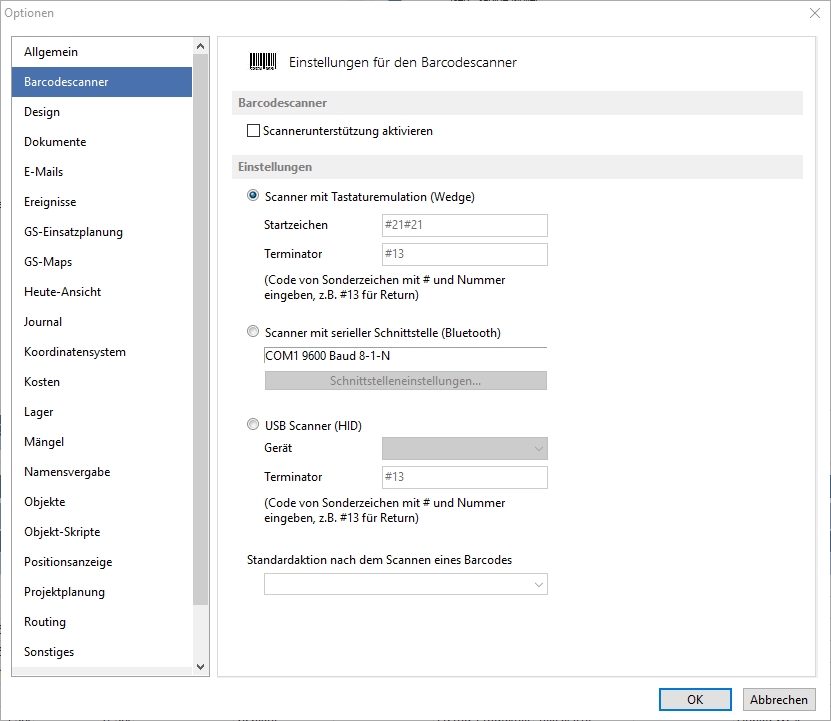Click the Startzeichen input field
The height and width of the screenshot is (721, 831).
(x=465, y=225)
